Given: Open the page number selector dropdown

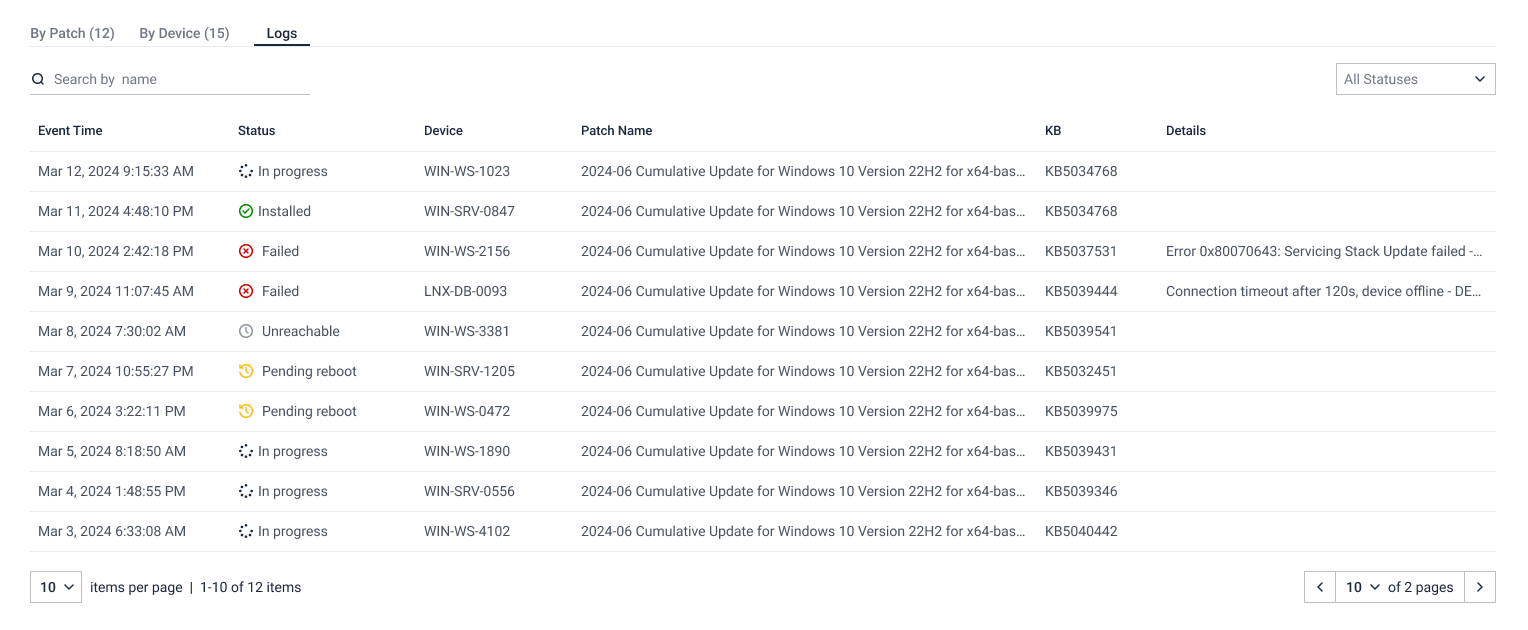Looking at the screenshot, I should pos(1362,587).
